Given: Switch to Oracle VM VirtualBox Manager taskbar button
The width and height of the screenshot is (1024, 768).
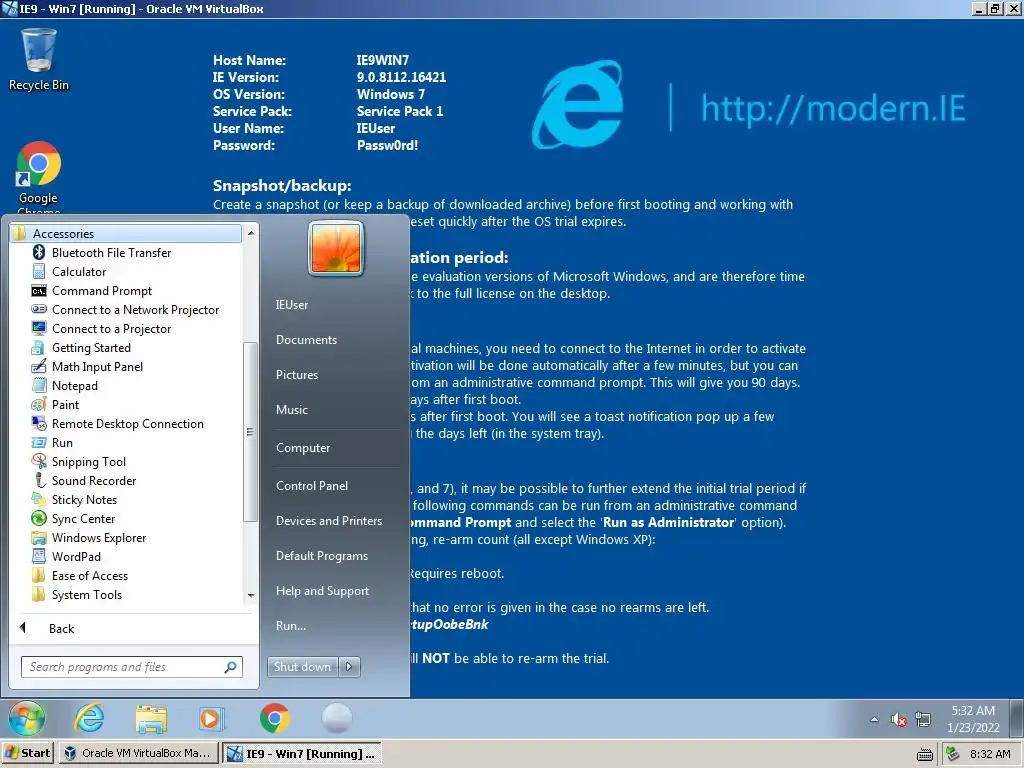Looking at the screenshot, I should 138,753.
